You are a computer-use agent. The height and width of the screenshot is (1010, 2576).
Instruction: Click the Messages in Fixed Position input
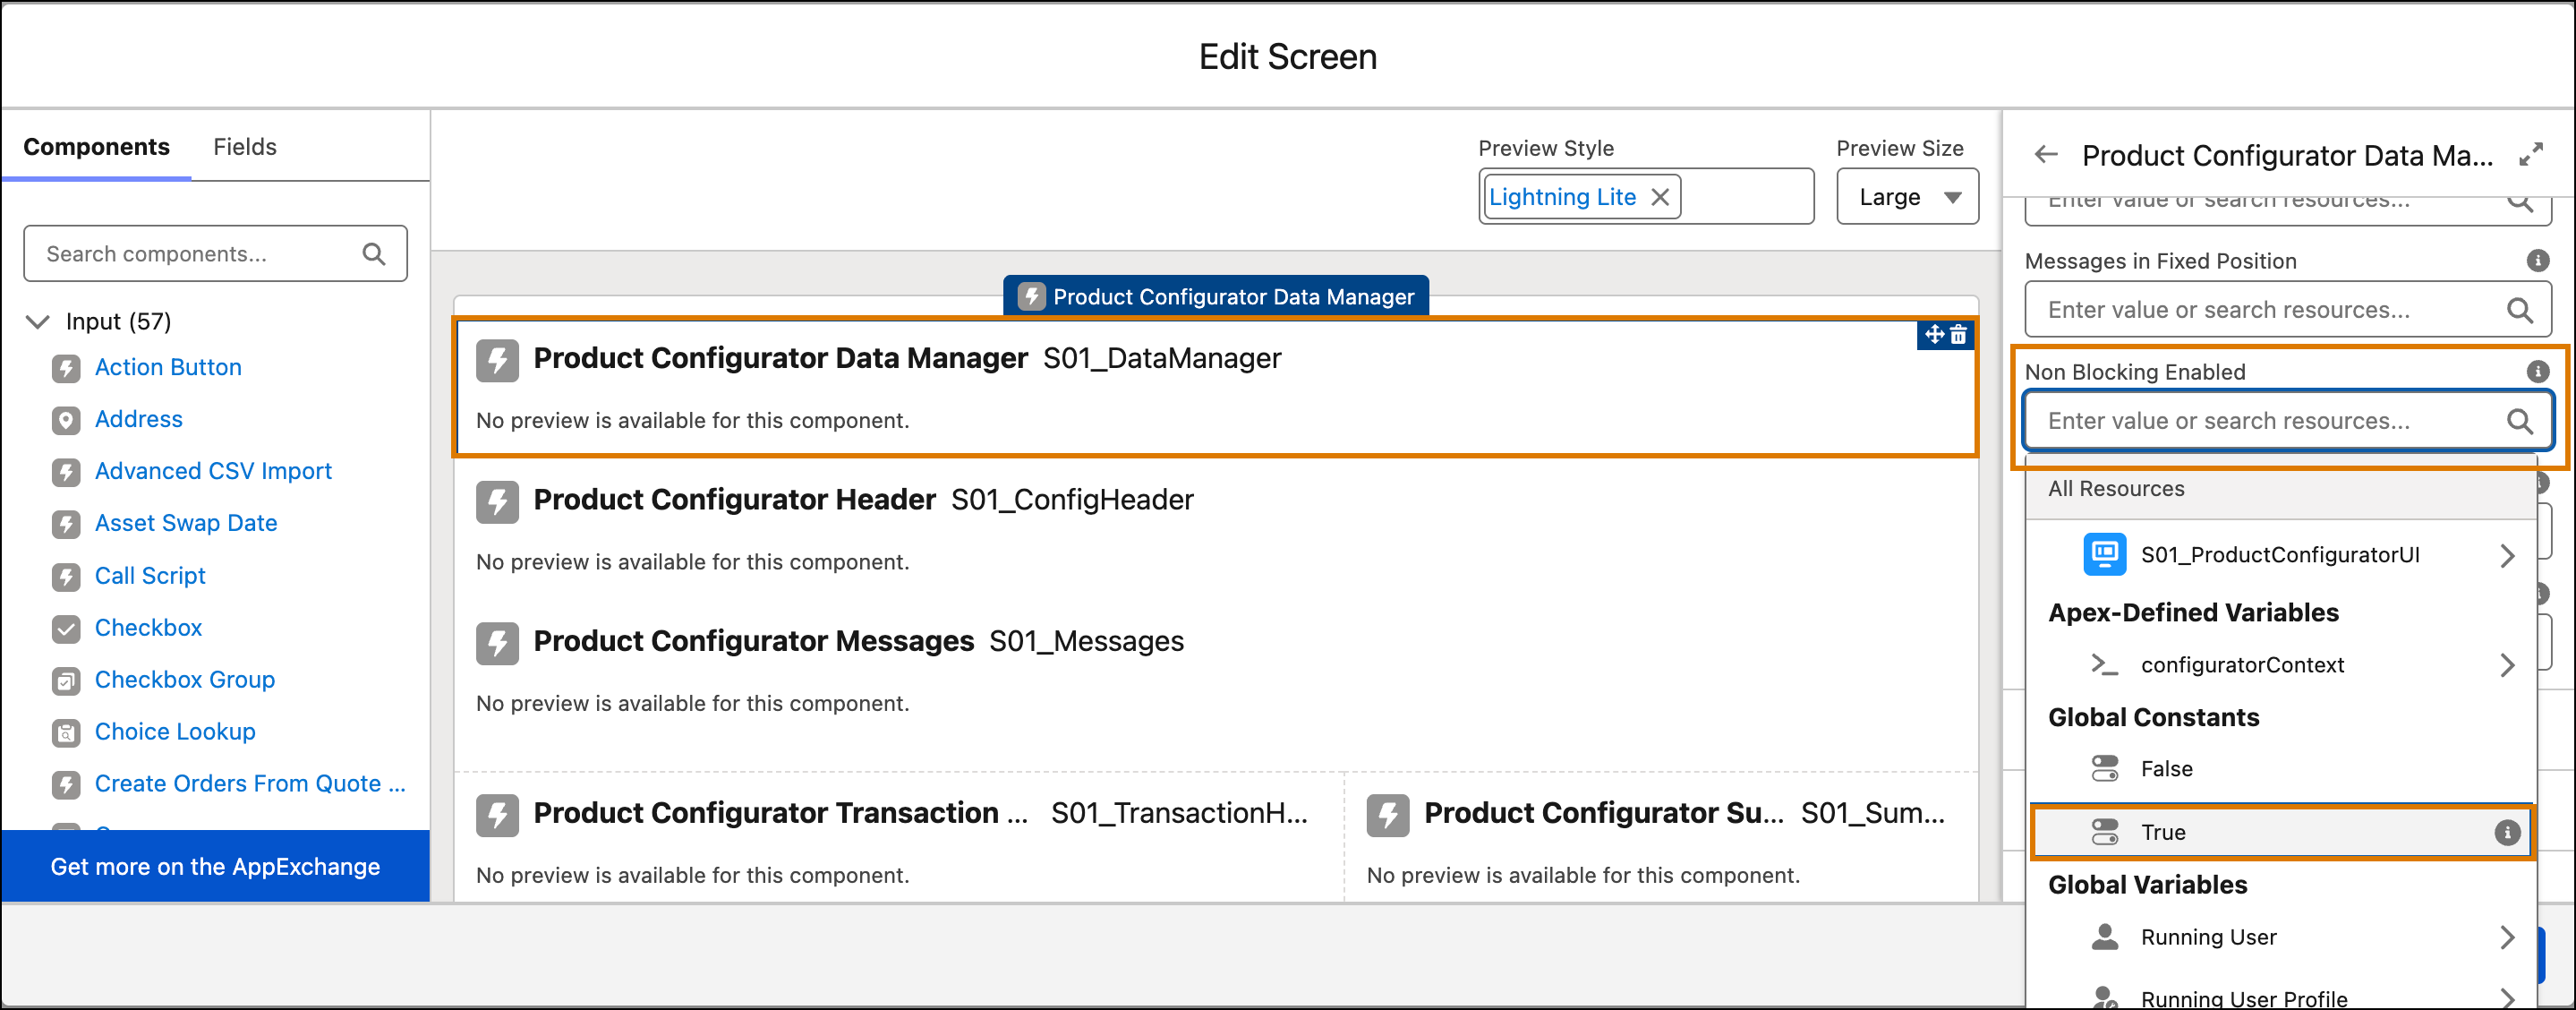[x=2287, y=310]
